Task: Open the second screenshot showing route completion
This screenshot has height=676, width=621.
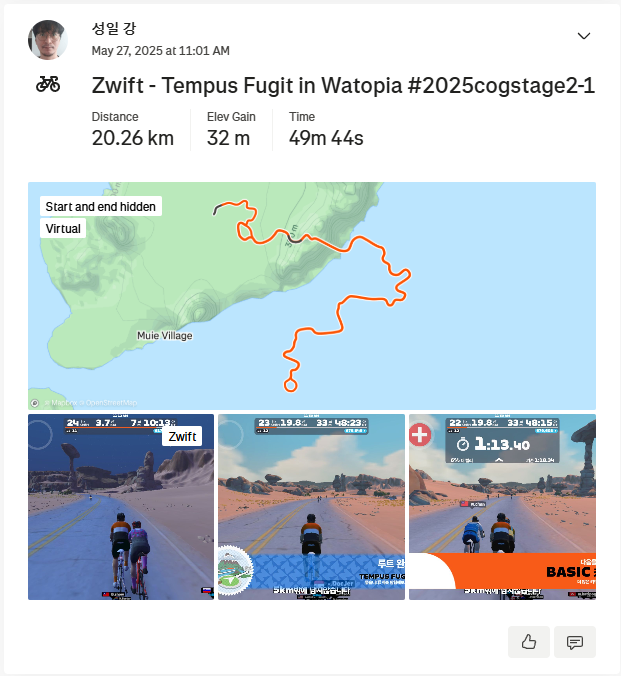Action: [x=311, y=507]
